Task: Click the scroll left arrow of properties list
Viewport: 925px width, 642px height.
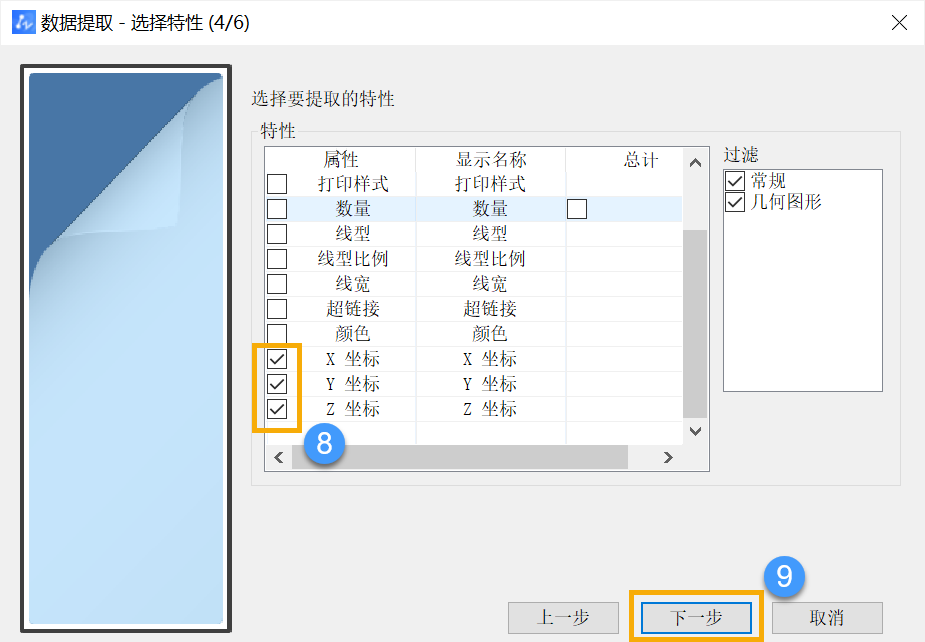Action: (x=279, y=457)
